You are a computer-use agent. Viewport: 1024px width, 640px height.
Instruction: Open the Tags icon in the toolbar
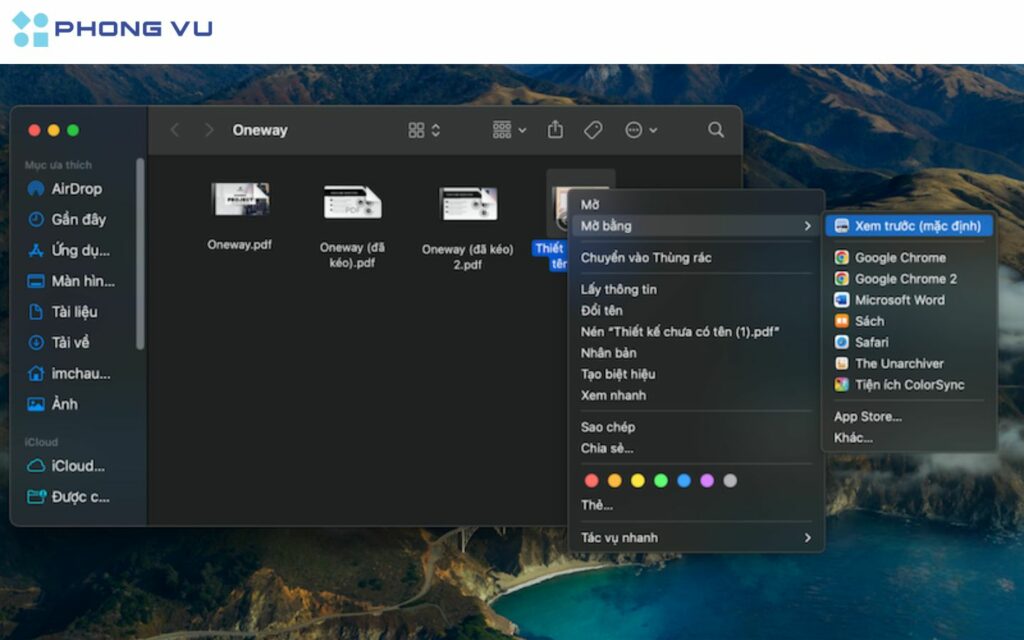tap(592, 129)
